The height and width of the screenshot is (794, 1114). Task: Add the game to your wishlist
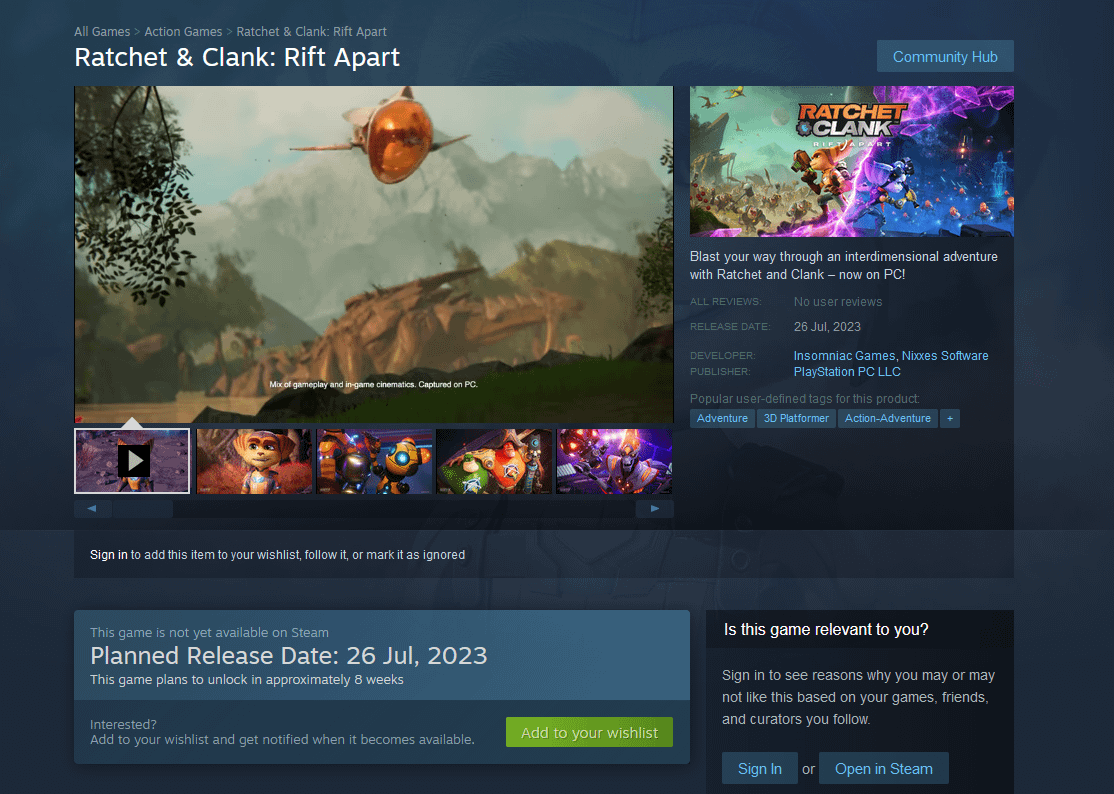pyautogui.click(x=589, y=732)
